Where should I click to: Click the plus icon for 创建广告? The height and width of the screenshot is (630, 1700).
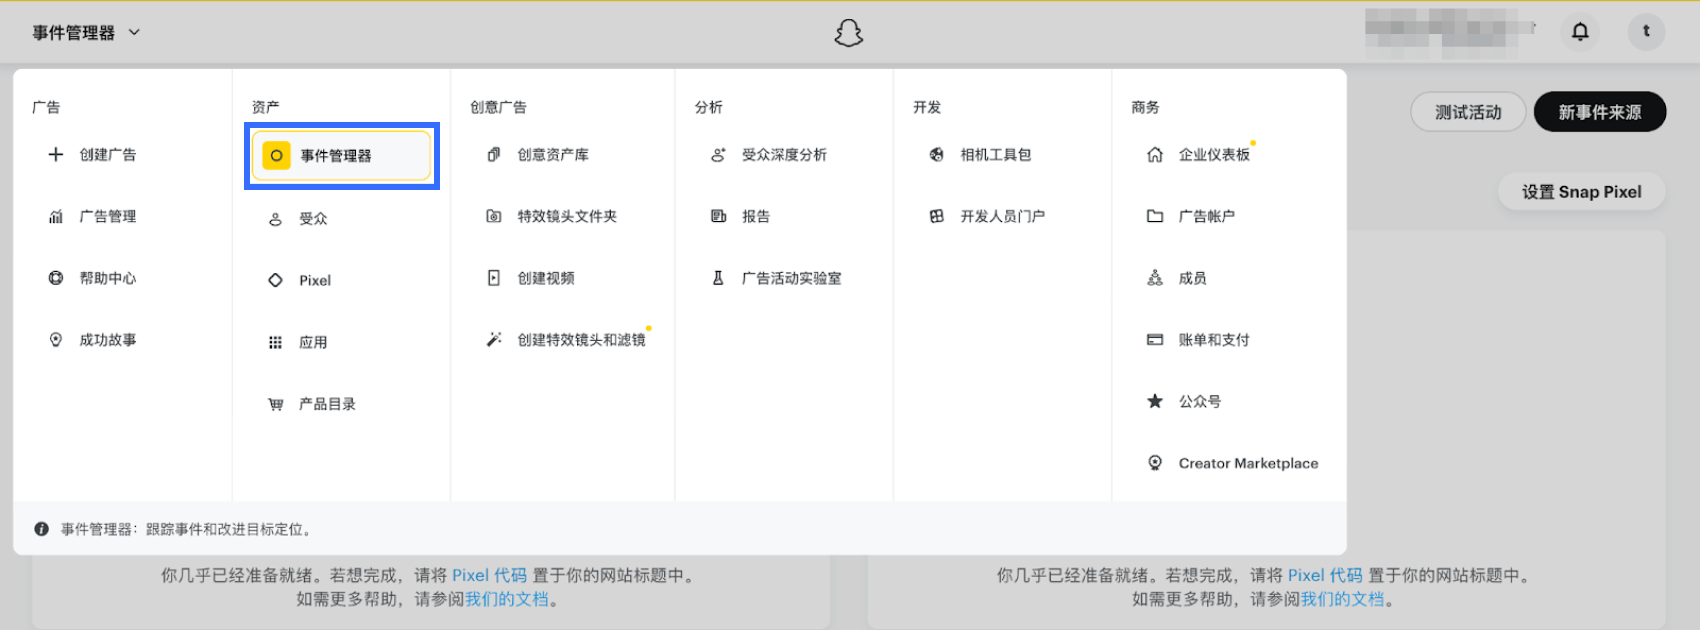click(56, 154)
